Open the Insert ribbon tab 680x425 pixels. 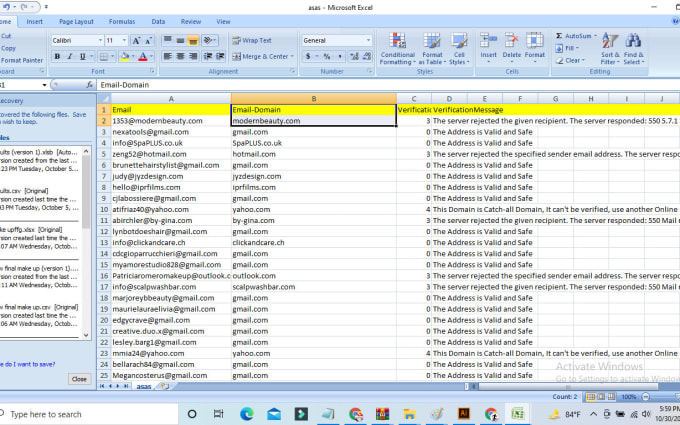point(34,21)
